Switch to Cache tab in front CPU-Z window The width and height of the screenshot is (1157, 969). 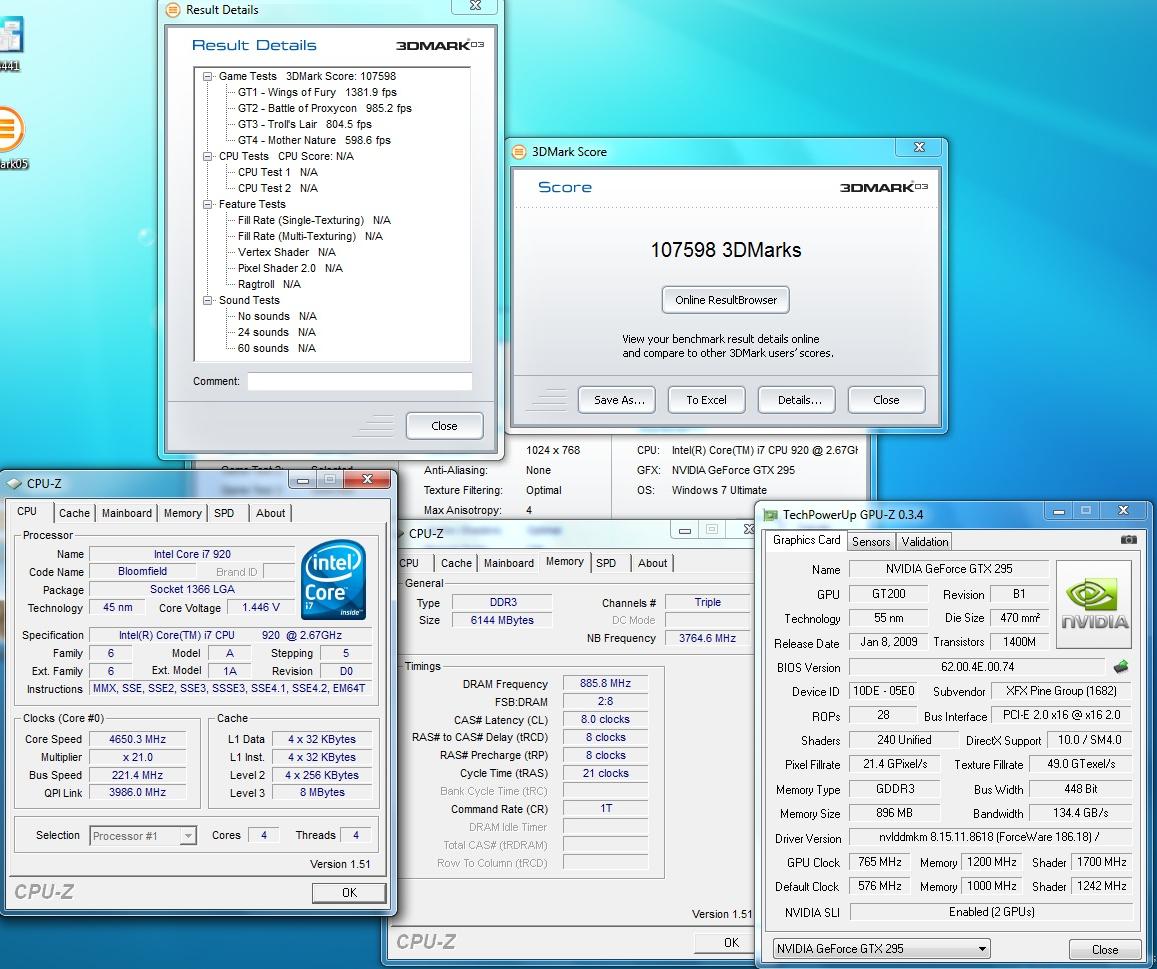[74, 513]
